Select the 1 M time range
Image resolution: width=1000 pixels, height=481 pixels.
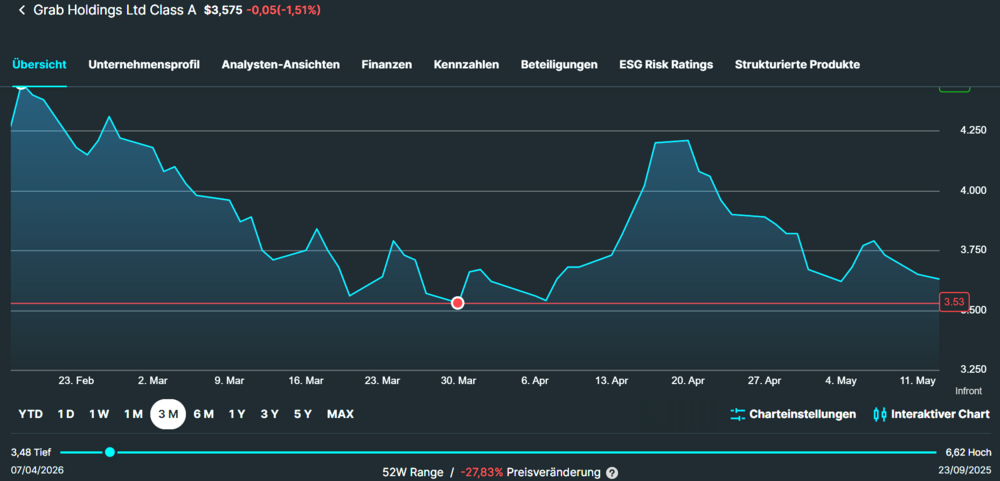(x=133, y=414)
